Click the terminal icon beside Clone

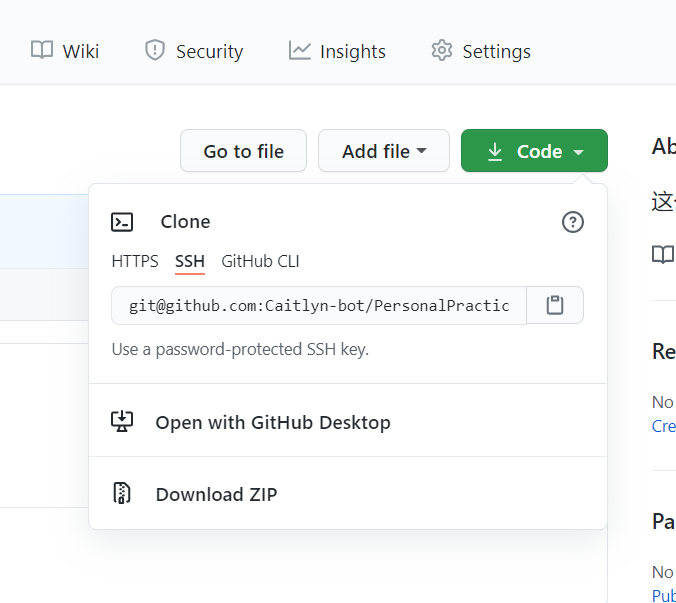[122, 222]
